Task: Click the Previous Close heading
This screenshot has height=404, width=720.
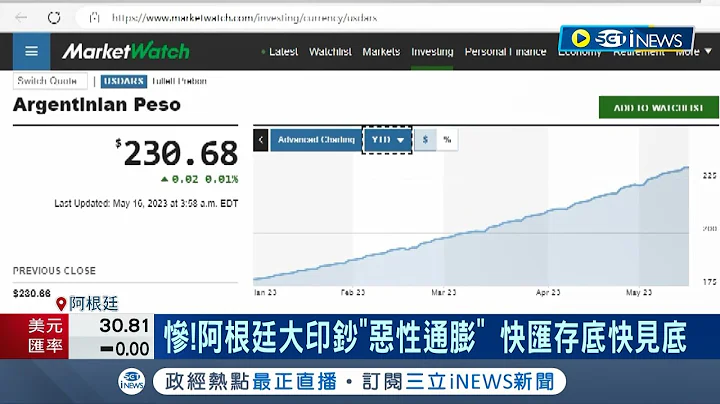Action: [54, 271]
